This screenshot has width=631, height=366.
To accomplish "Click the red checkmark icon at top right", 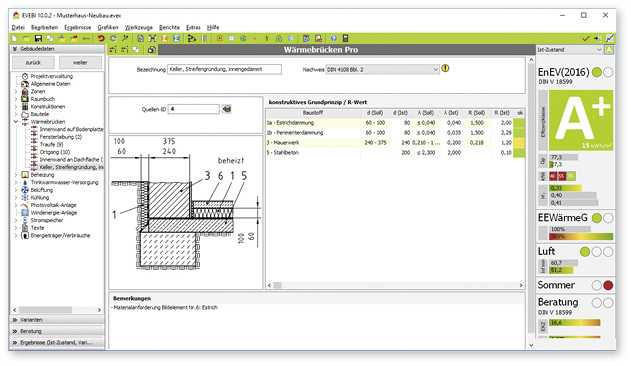I will tap(586, 39).
